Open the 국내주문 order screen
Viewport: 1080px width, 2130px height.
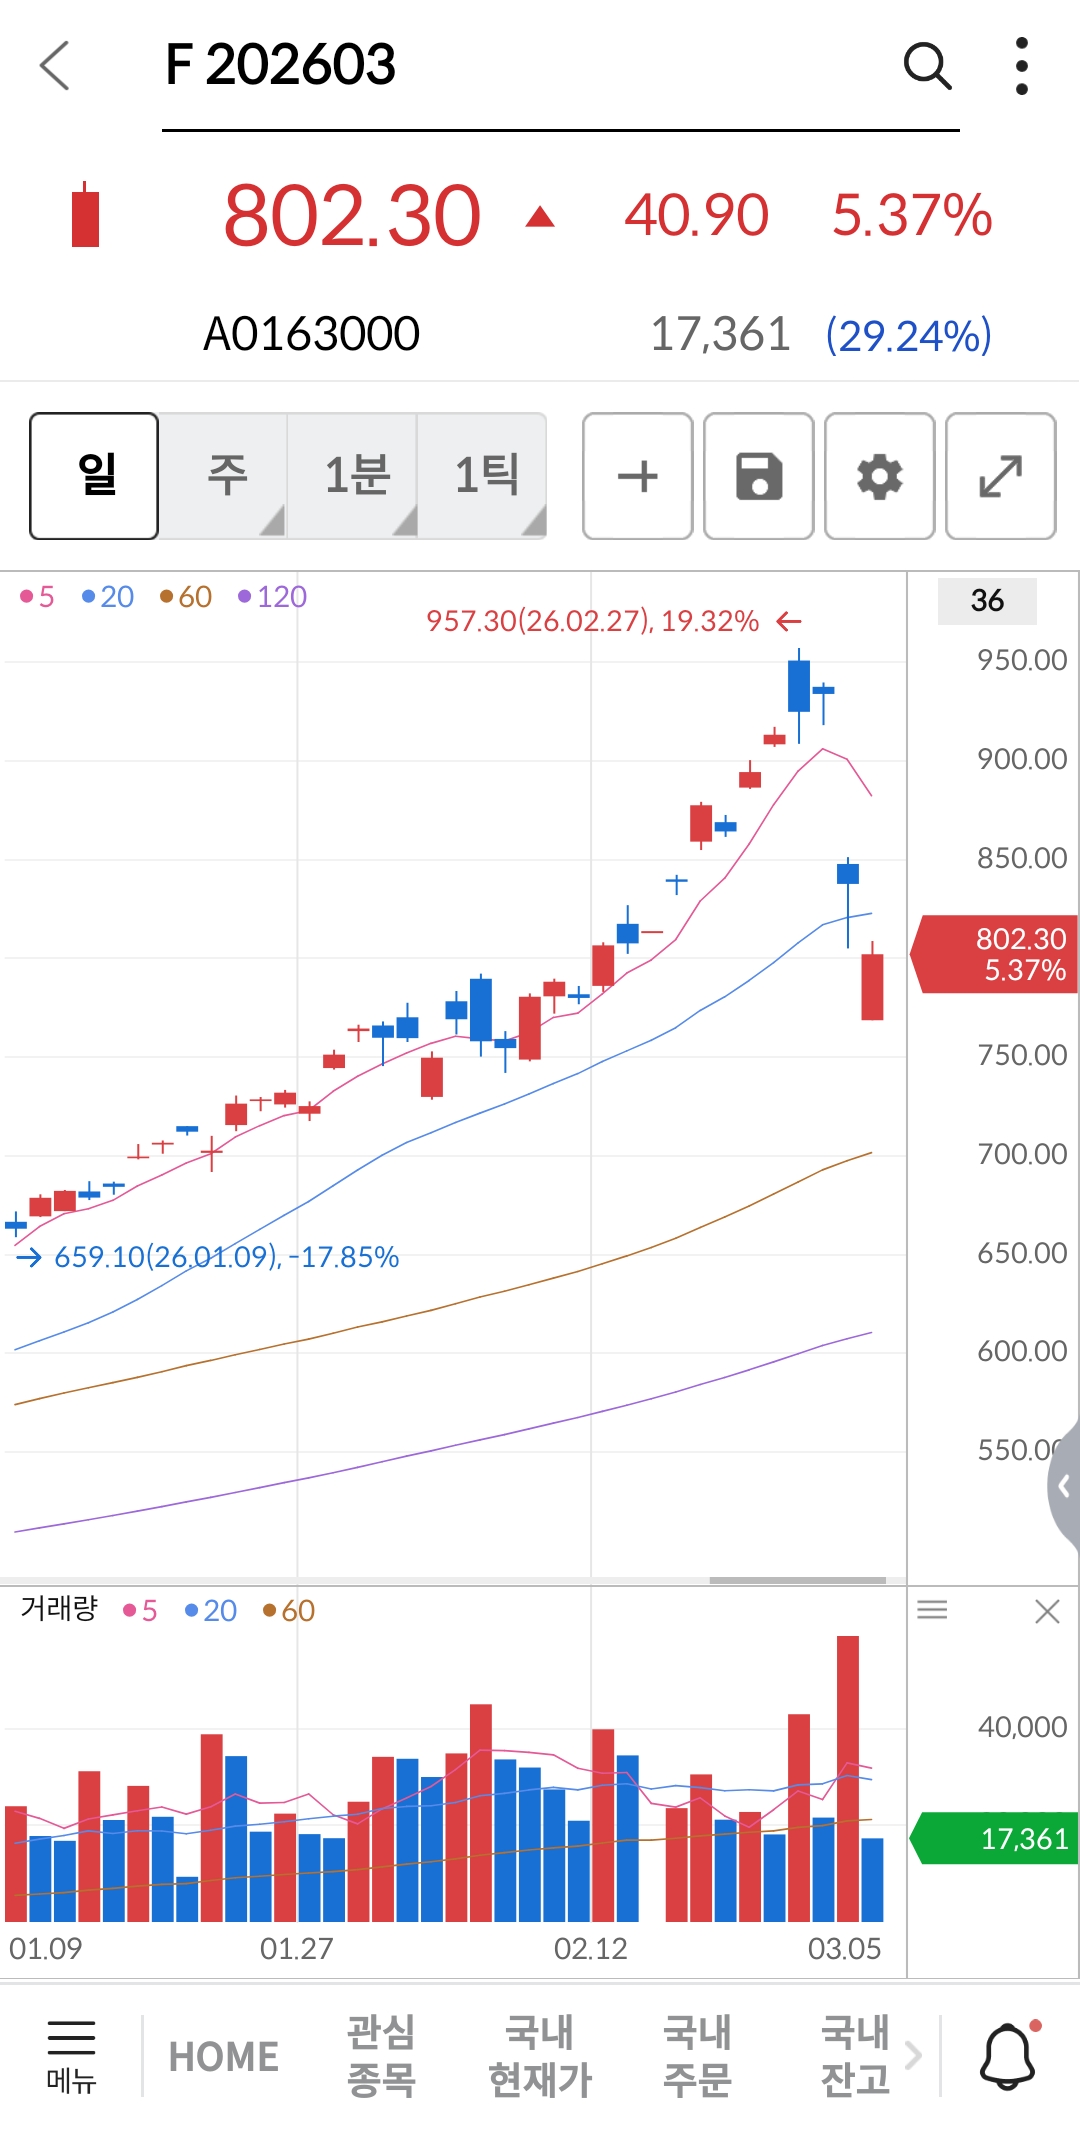pos(697,2056)
